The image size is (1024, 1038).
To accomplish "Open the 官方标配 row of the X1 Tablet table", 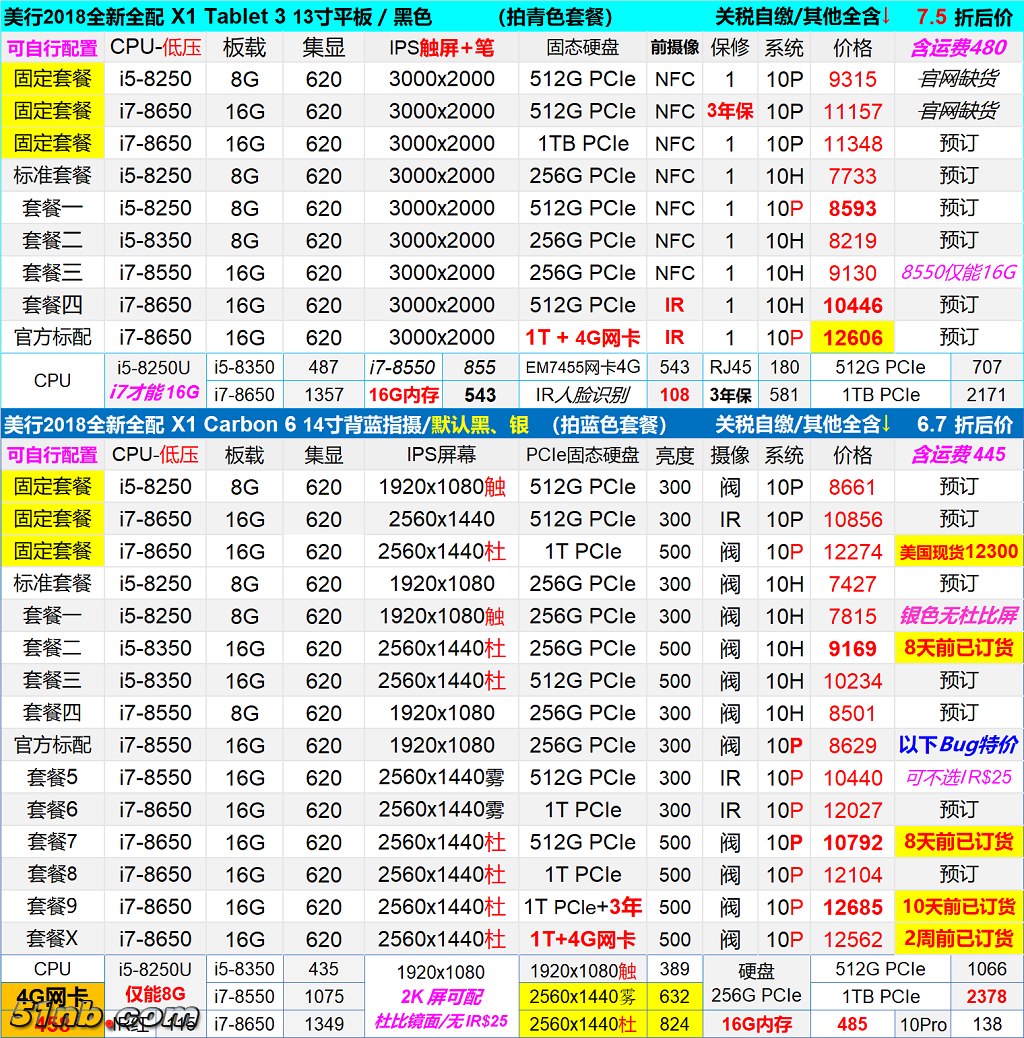I will tap(52, 337).
